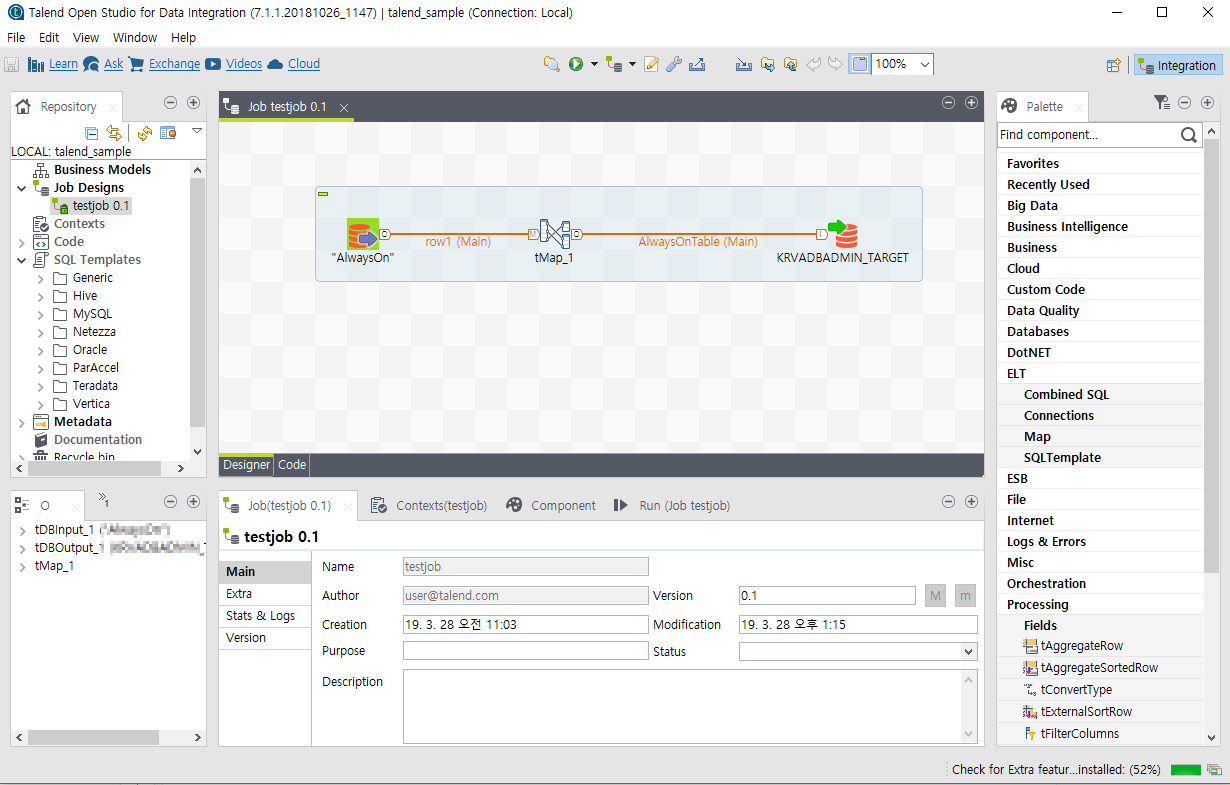Open Repository view menu triangle
Image resolution: width=1230 pixels, height=785 pixels.
click(197, 131)
